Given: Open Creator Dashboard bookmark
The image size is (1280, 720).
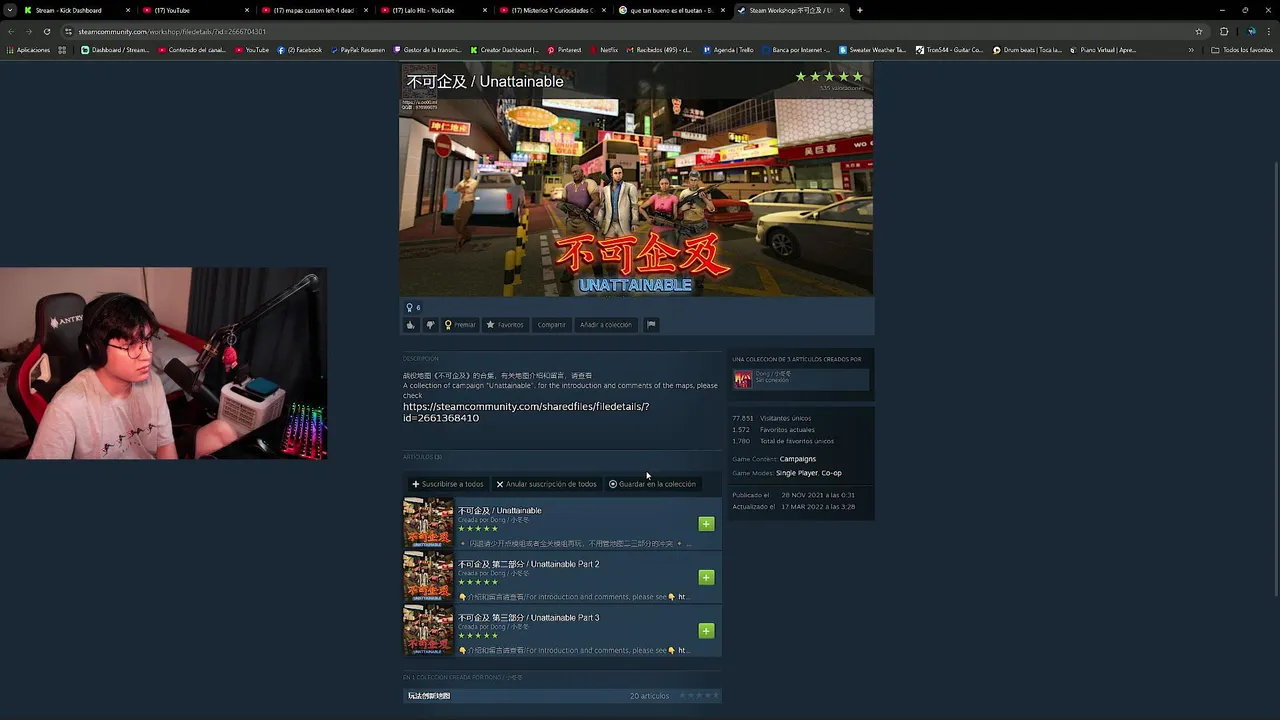Looking at the screenshot, I should (x=505, y=50).
